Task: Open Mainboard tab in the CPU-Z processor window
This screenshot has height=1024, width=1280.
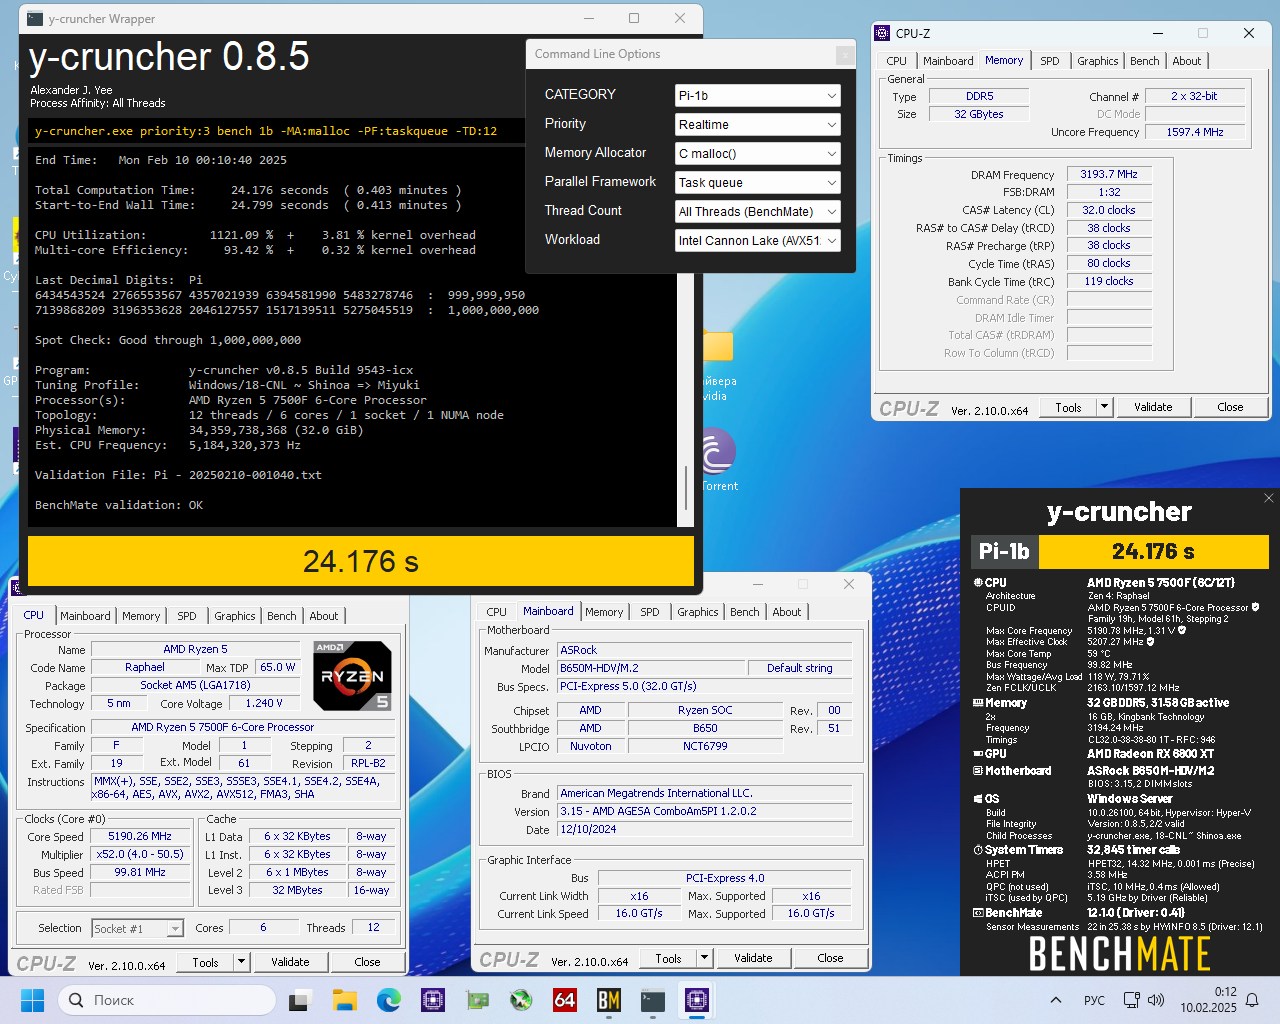Action: 85,616
